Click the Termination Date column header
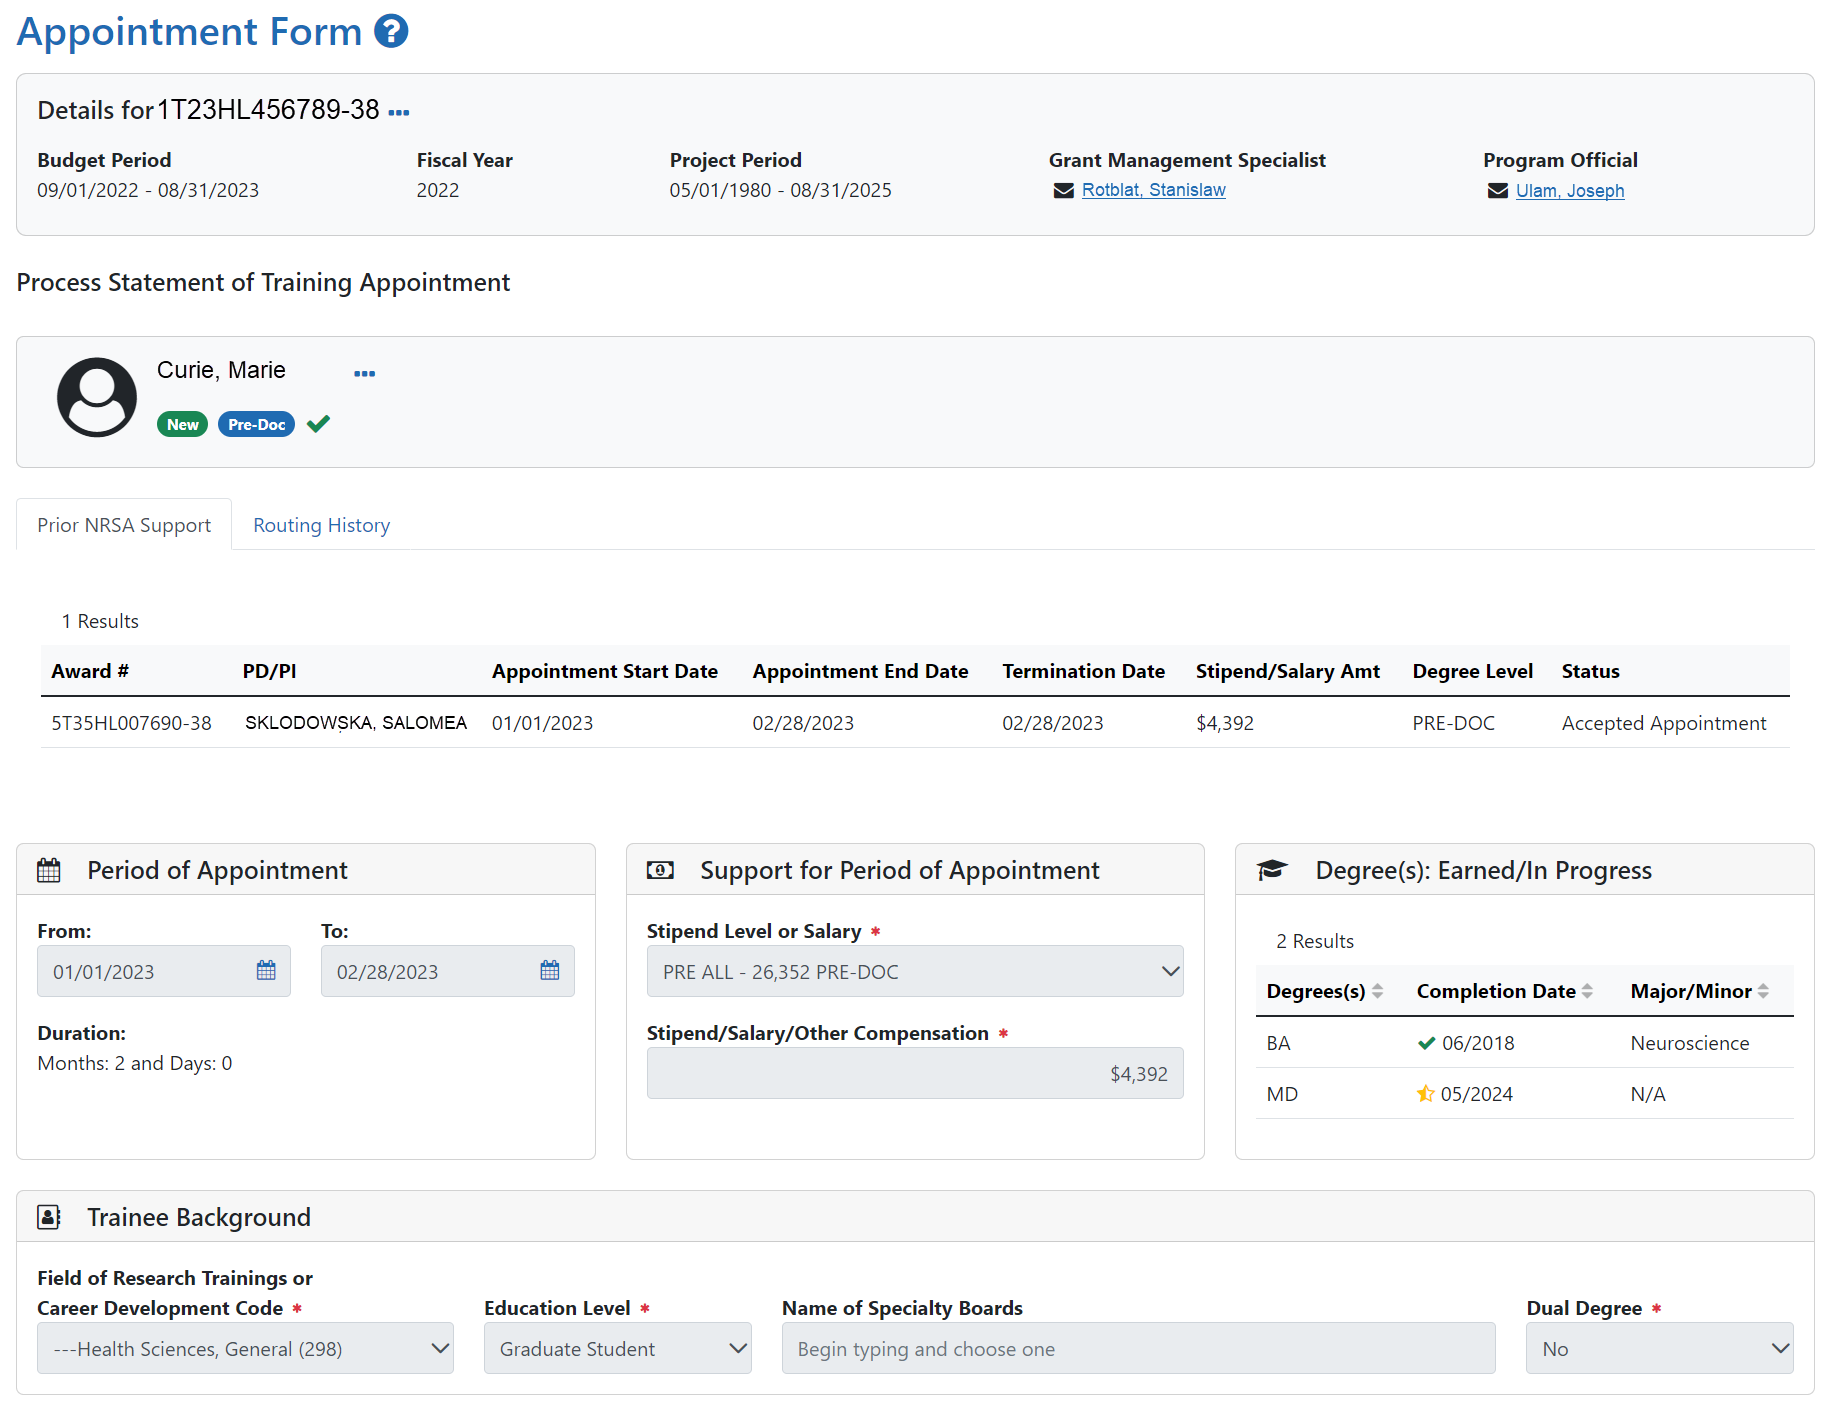This screenshot has height=1414, width=1837. coord(1084,671)
